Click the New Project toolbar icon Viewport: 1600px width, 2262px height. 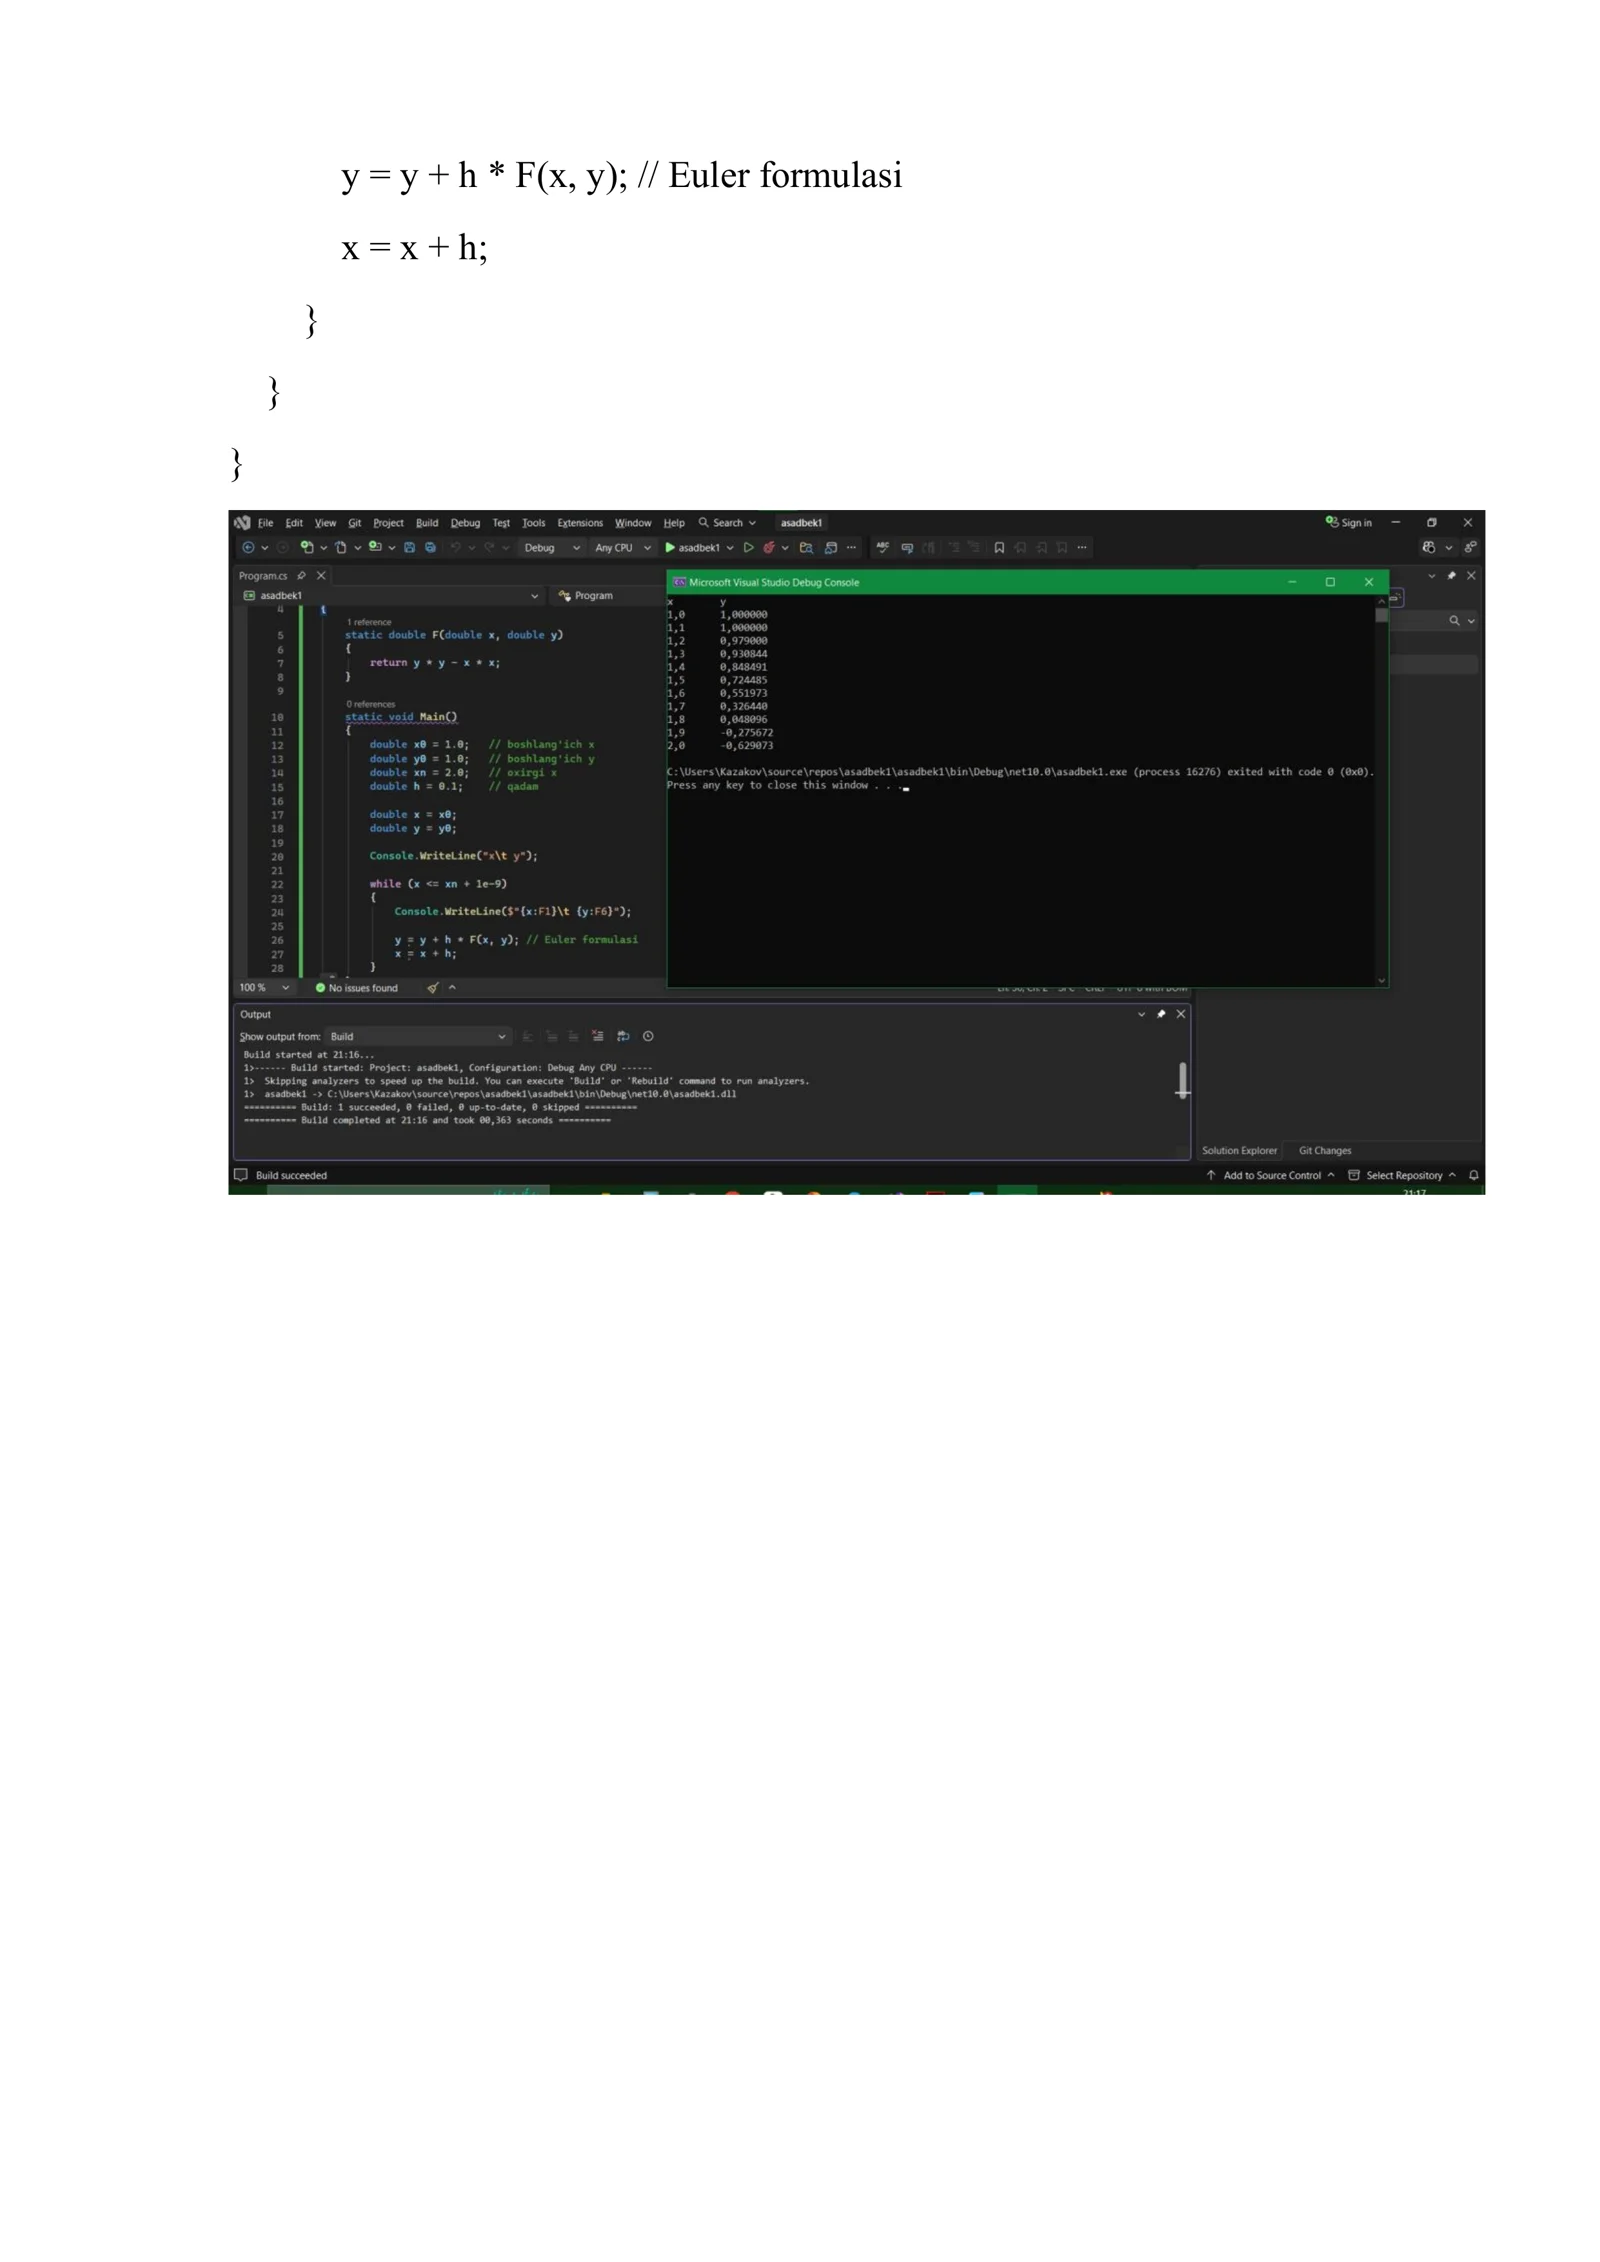[307, 548]
